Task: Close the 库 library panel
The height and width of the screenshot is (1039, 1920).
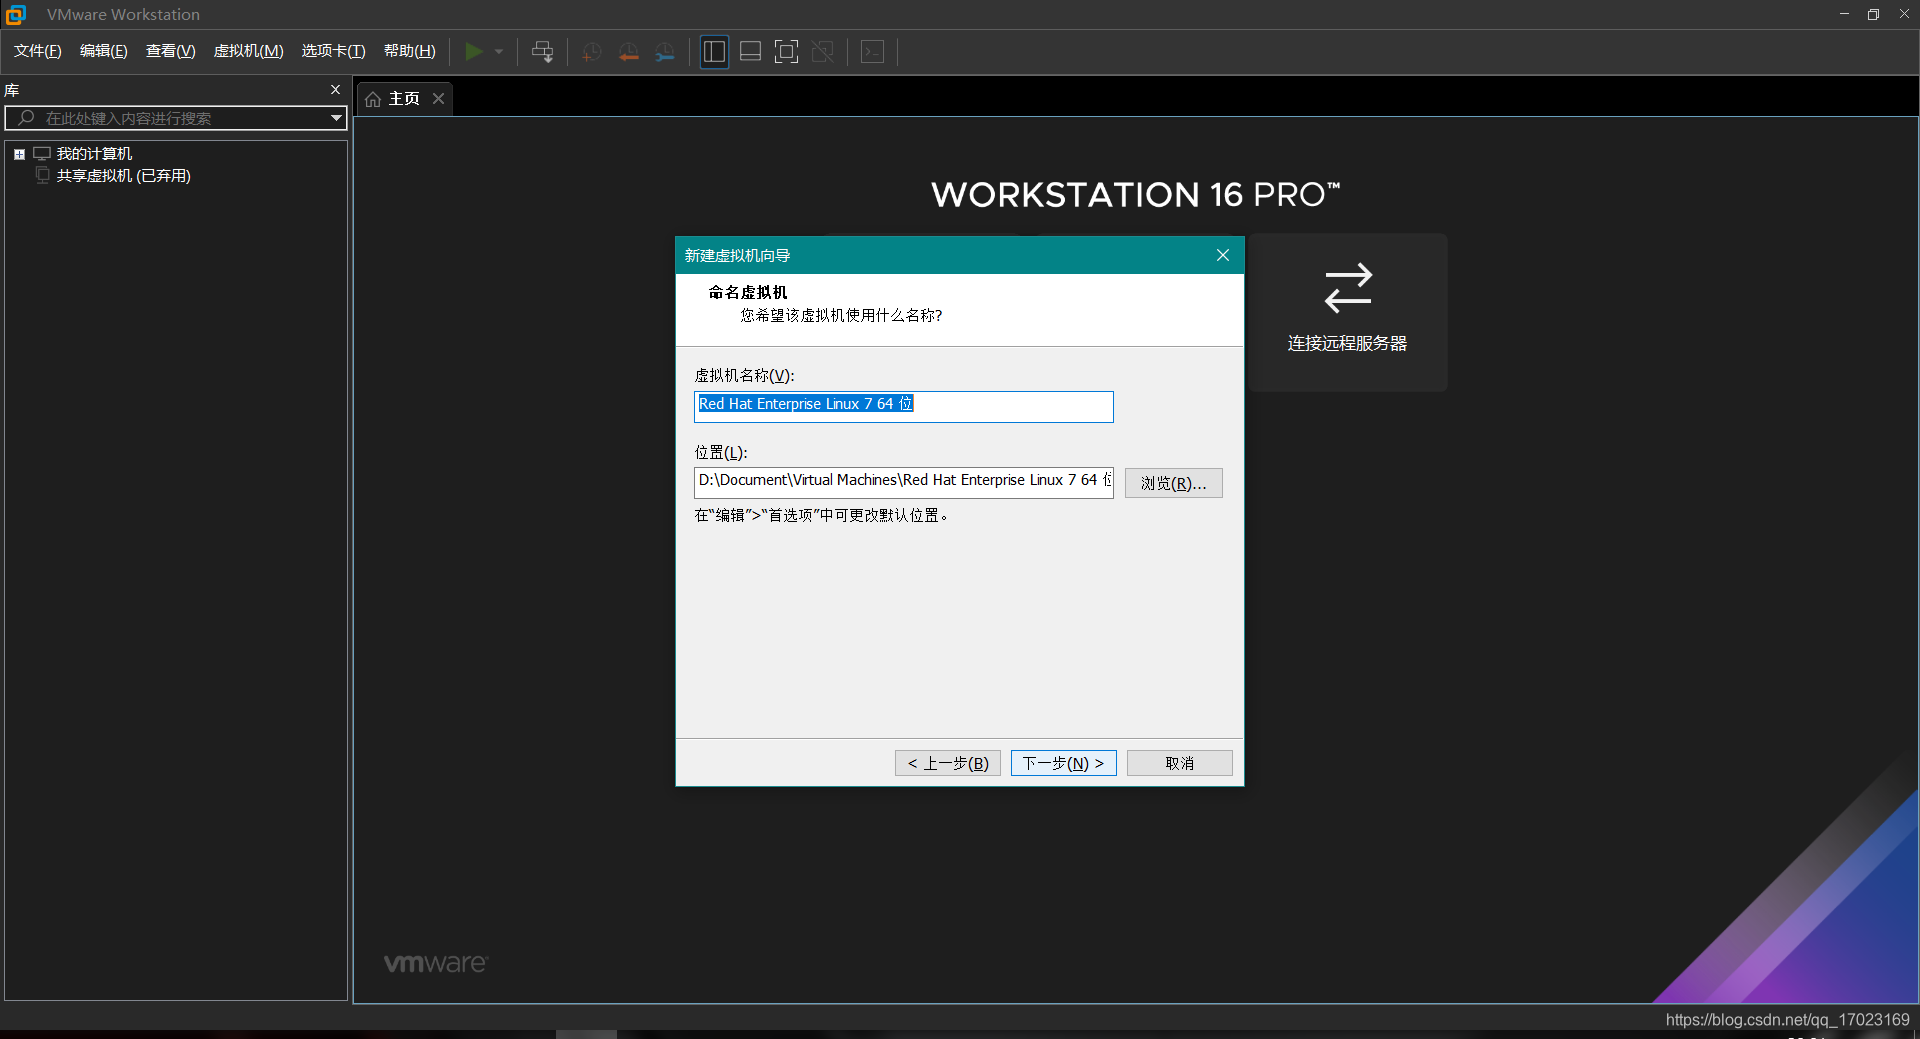Action: pos(335,90)
